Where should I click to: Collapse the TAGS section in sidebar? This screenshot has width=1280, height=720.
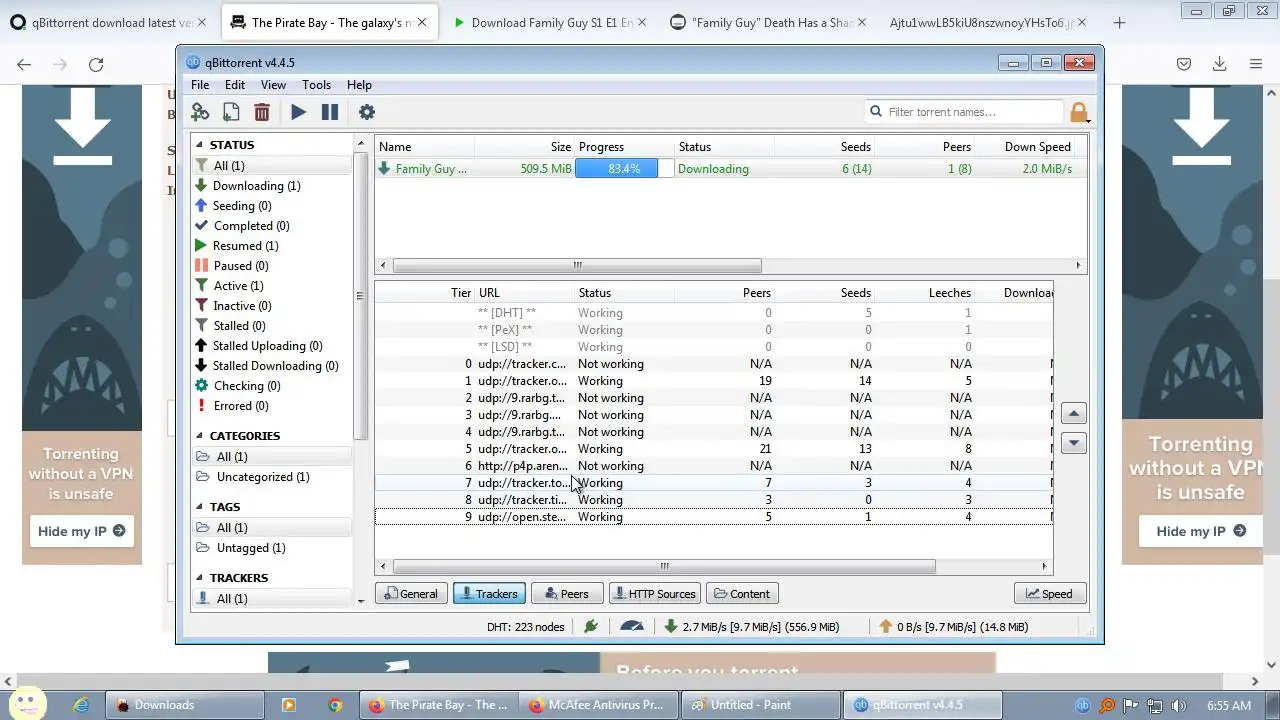tap(199, 507)
